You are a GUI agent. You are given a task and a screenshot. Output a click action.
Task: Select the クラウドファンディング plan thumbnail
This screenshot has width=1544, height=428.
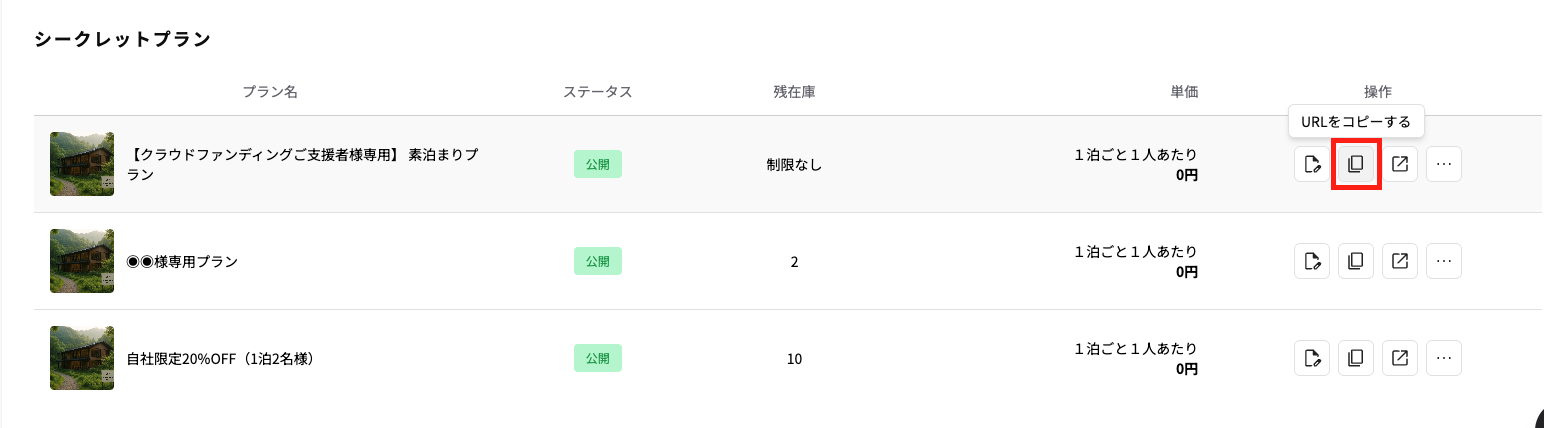[x=82, y=164]
